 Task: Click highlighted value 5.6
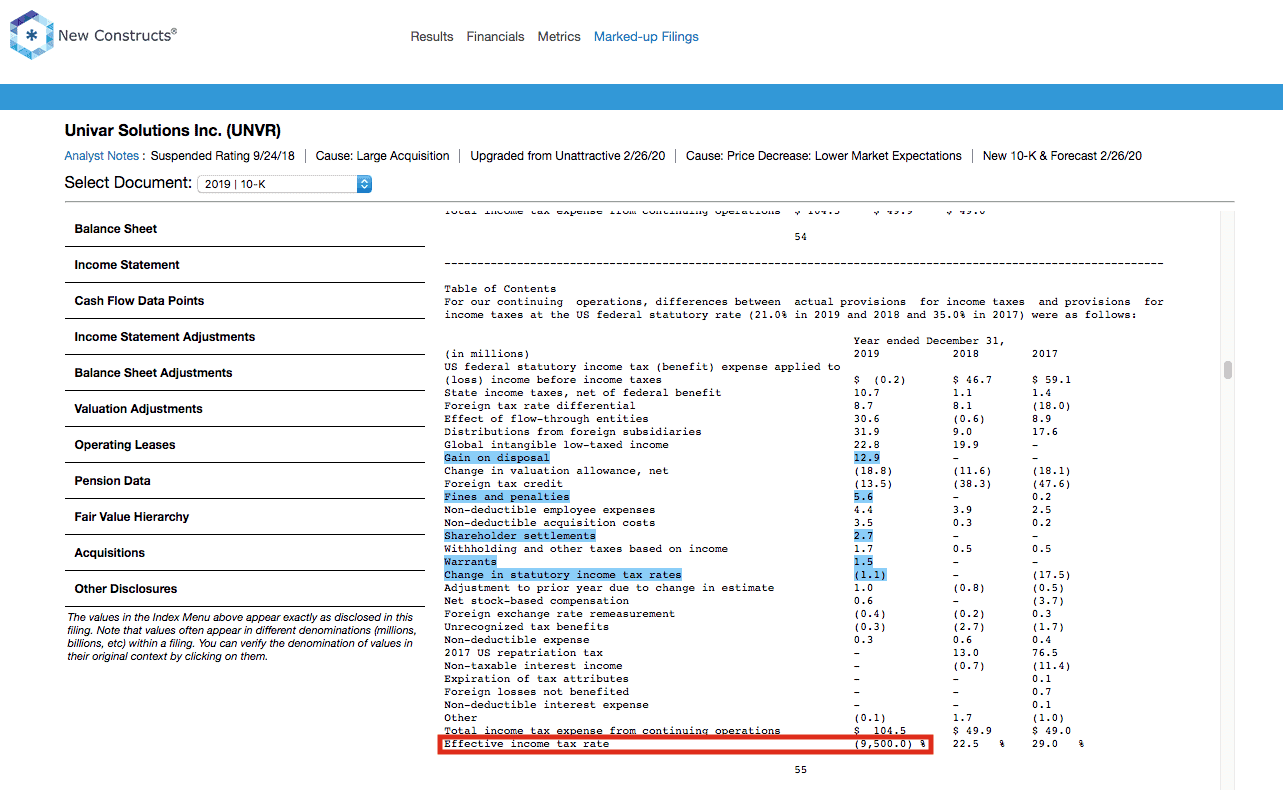[864, 497]
